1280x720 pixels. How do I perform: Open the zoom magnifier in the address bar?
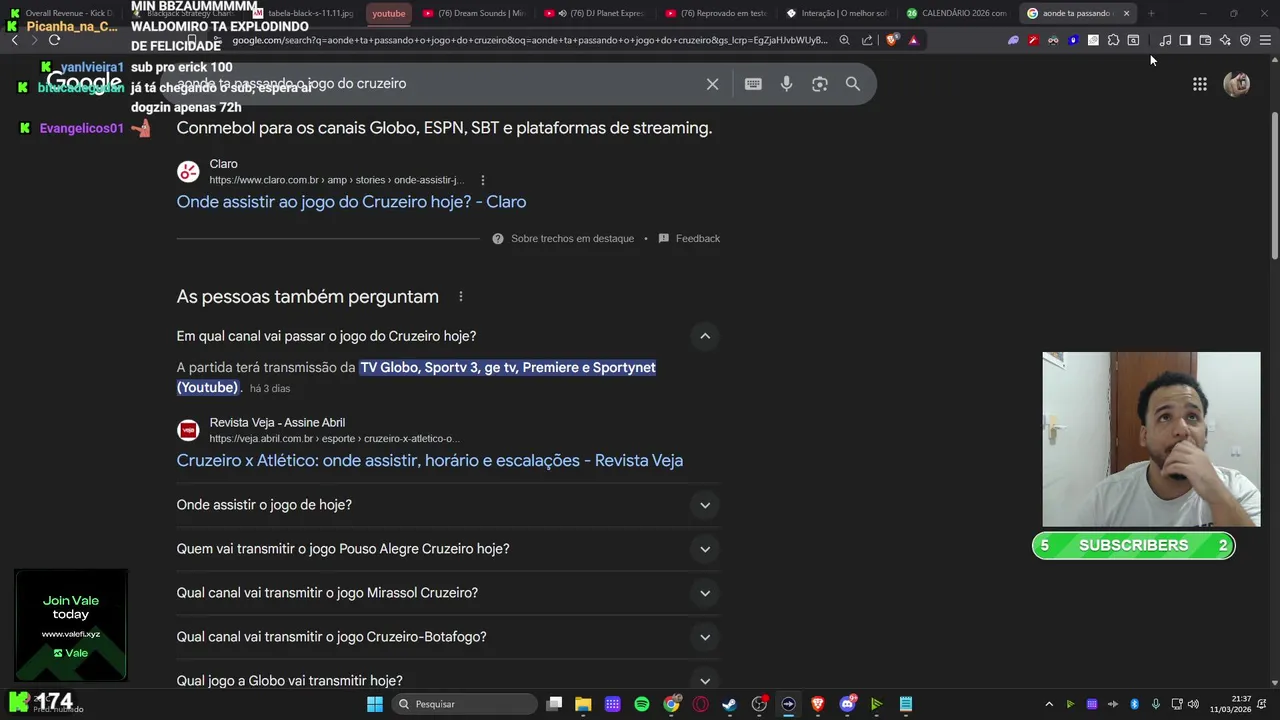coord(845,40)
